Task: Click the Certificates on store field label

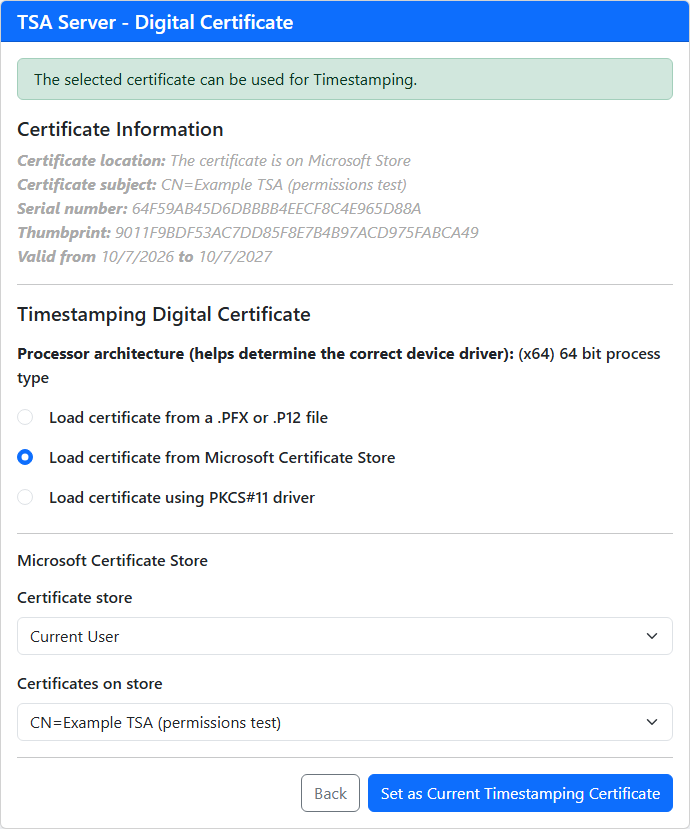Action: pos(90,684)
